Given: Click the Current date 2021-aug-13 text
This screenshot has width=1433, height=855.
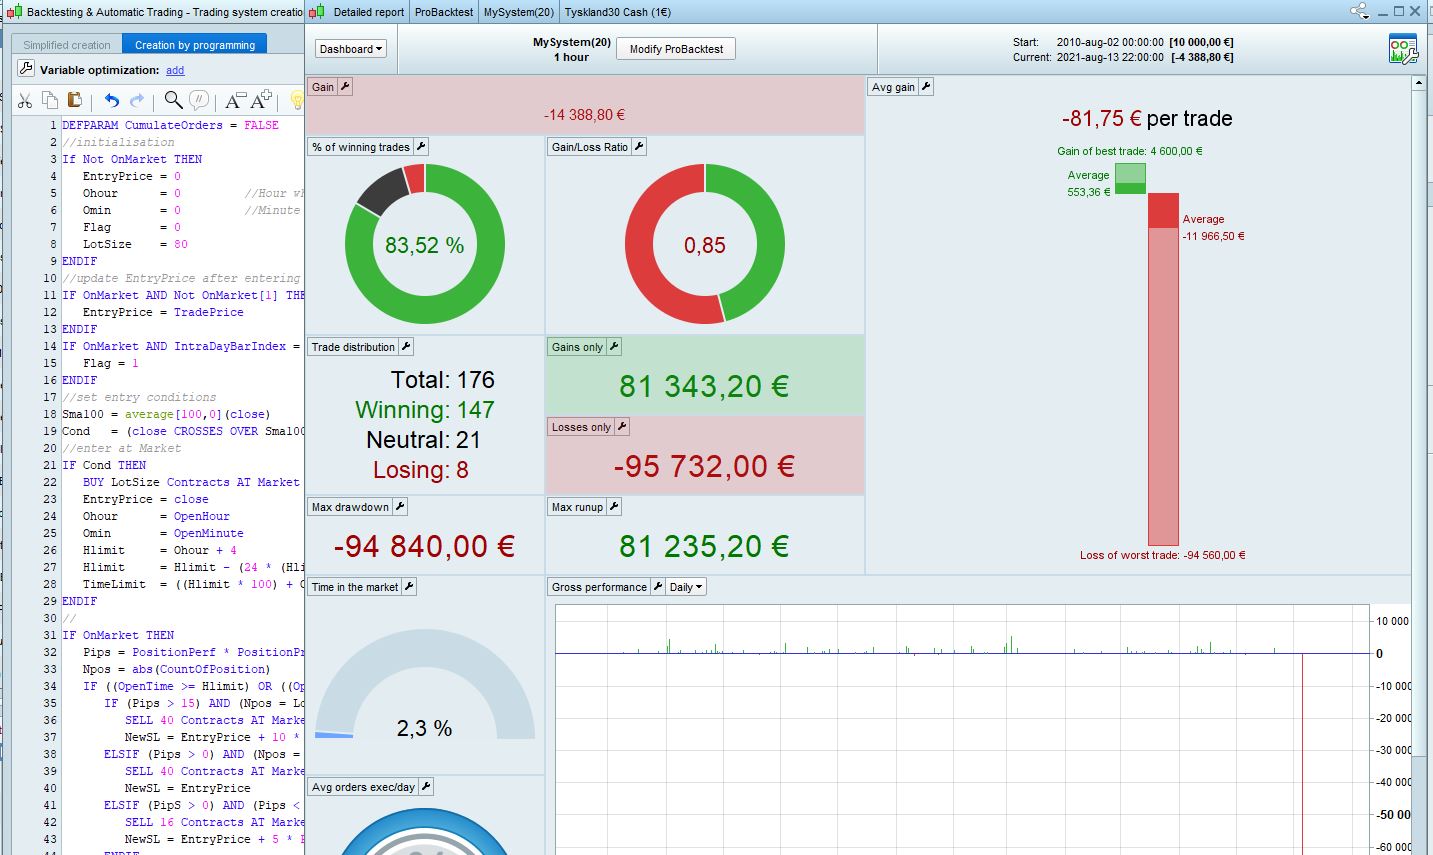Looking at the screenshot, I should point(1110,58).
